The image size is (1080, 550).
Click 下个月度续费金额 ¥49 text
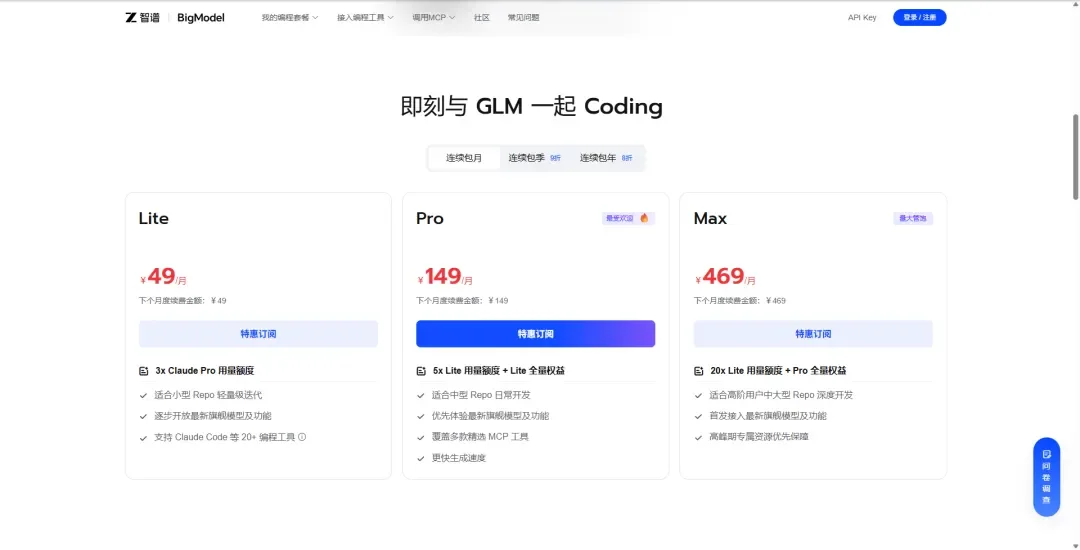183,301
